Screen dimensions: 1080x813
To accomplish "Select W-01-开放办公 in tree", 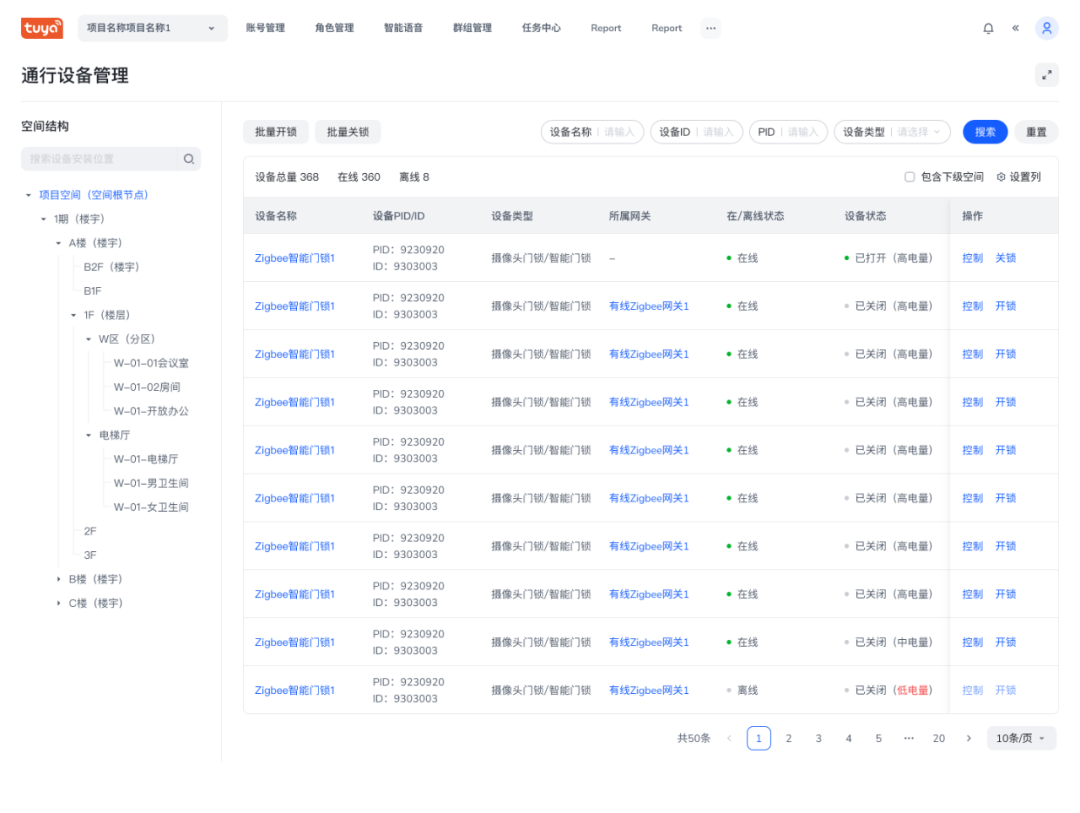I will pos(151,411).
